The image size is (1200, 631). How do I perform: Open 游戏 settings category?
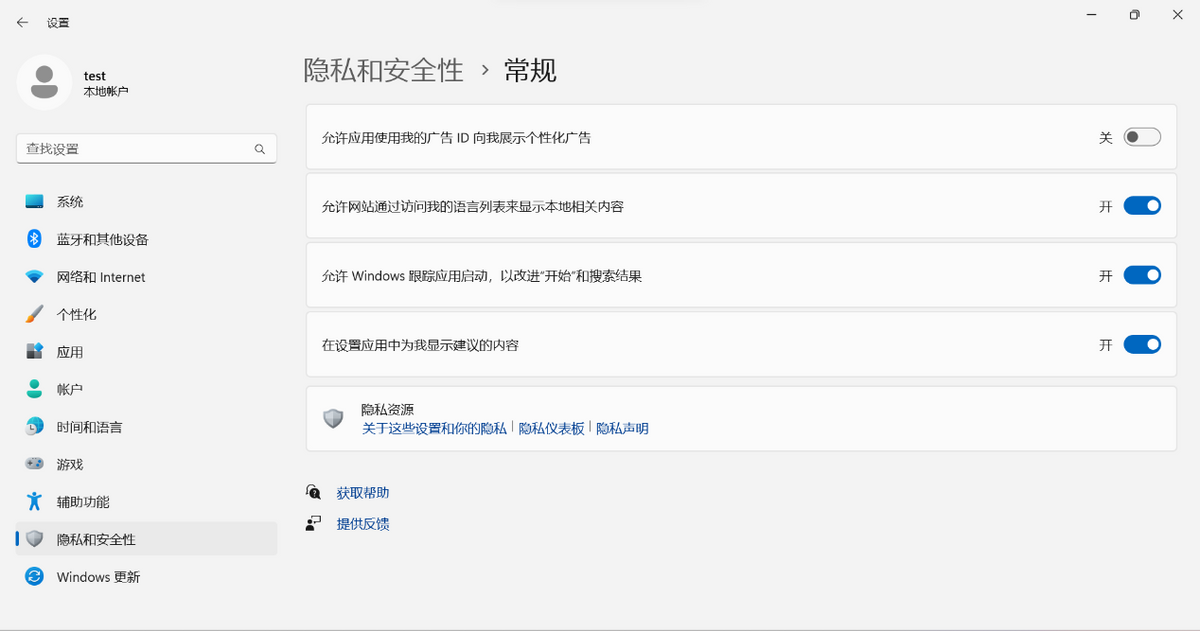coord(147,464)
